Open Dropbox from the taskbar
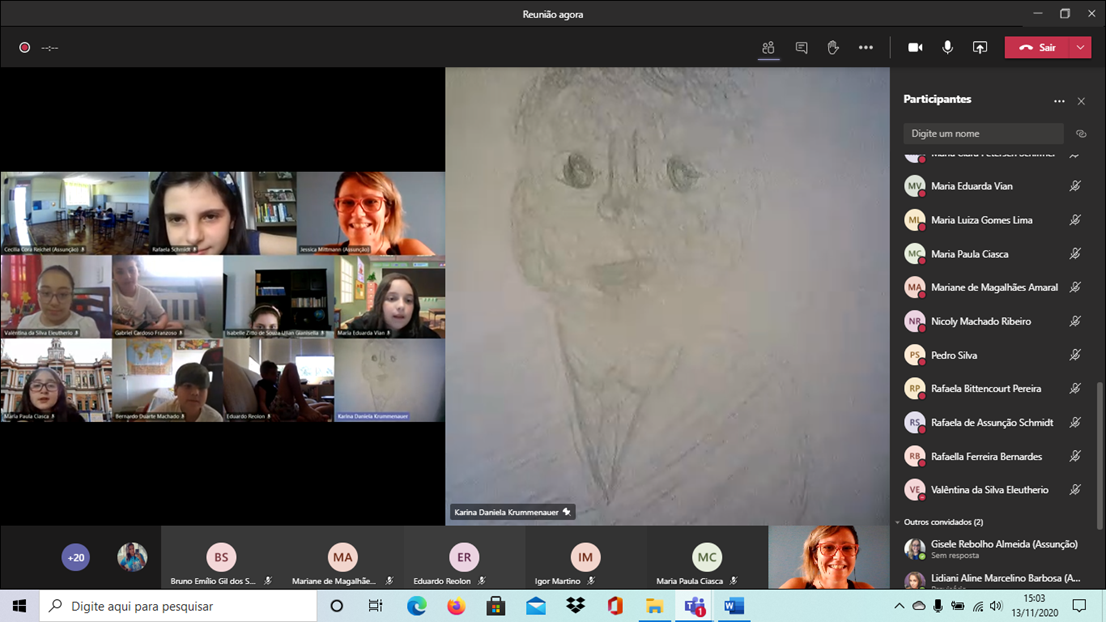The image size is (1106, 622). pos(576,606)
